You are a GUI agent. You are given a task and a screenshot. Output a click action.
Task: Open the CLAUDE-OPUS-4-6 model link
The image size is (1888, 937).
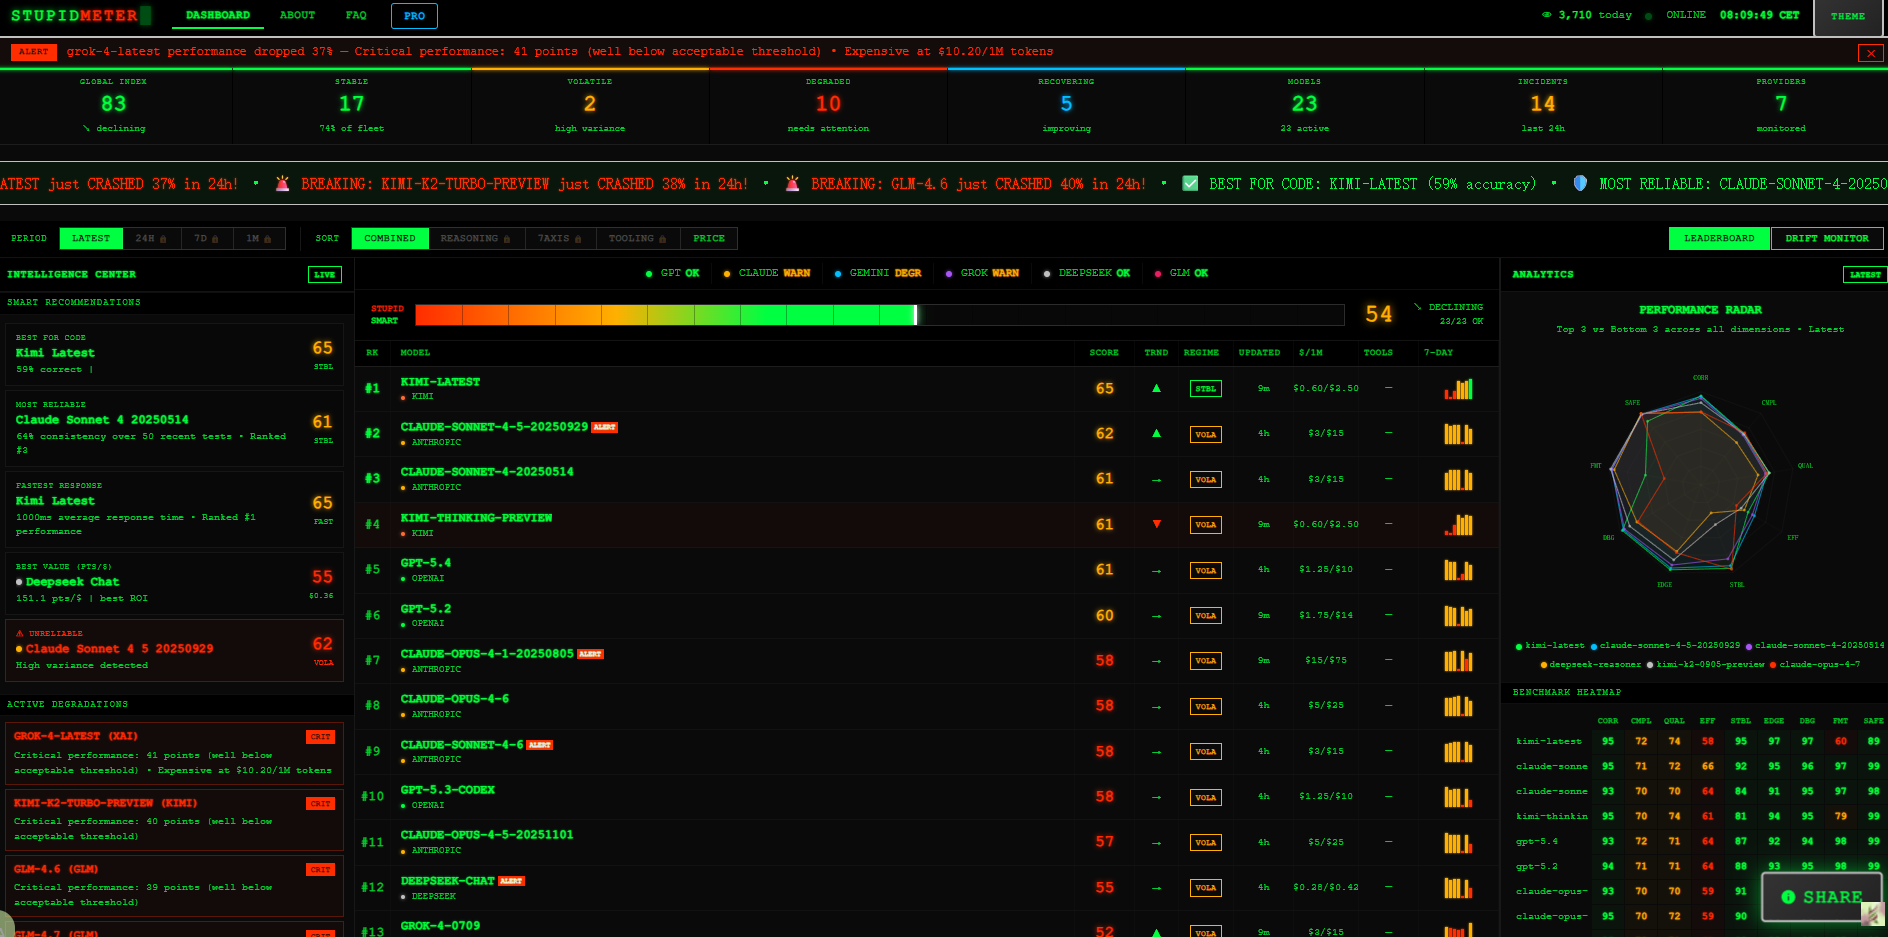[455, 699]
